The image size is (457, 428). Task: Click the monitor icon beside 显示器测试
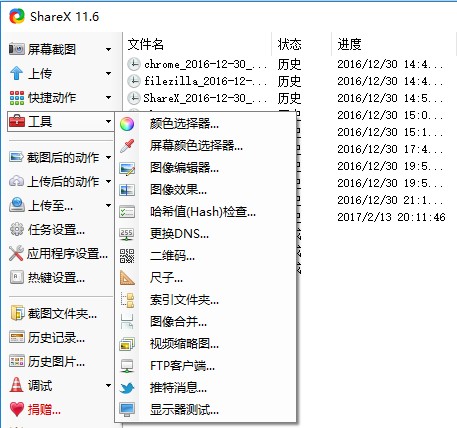[x=127, y=410]
